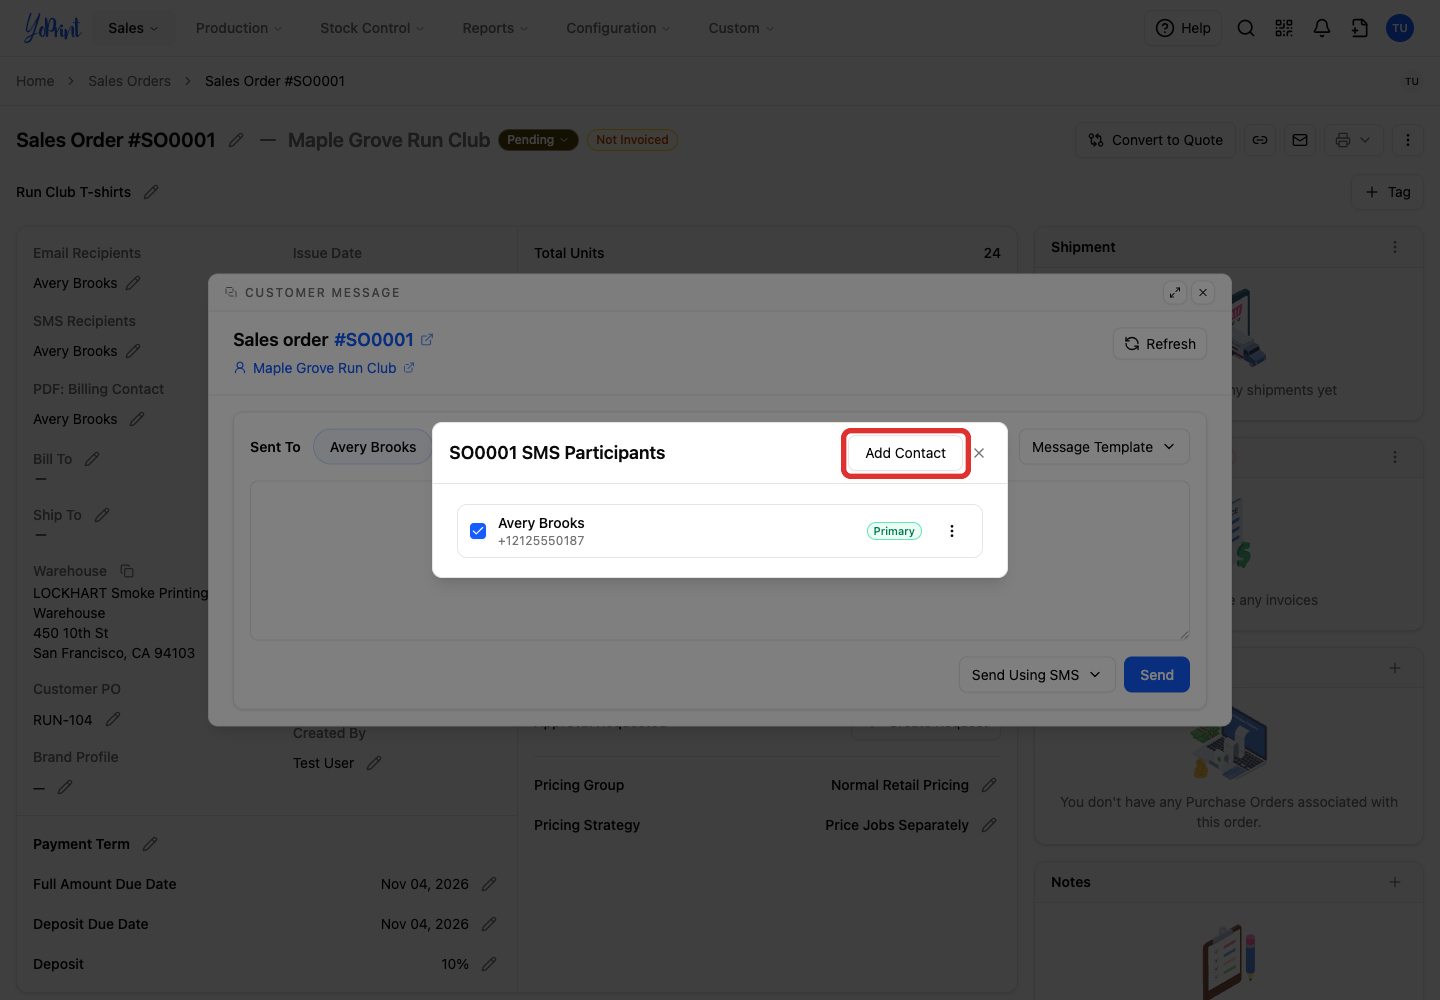Screen dimensions: 1440x1000
Task: Close the SMS Participants popup
Action: [979, 453]
